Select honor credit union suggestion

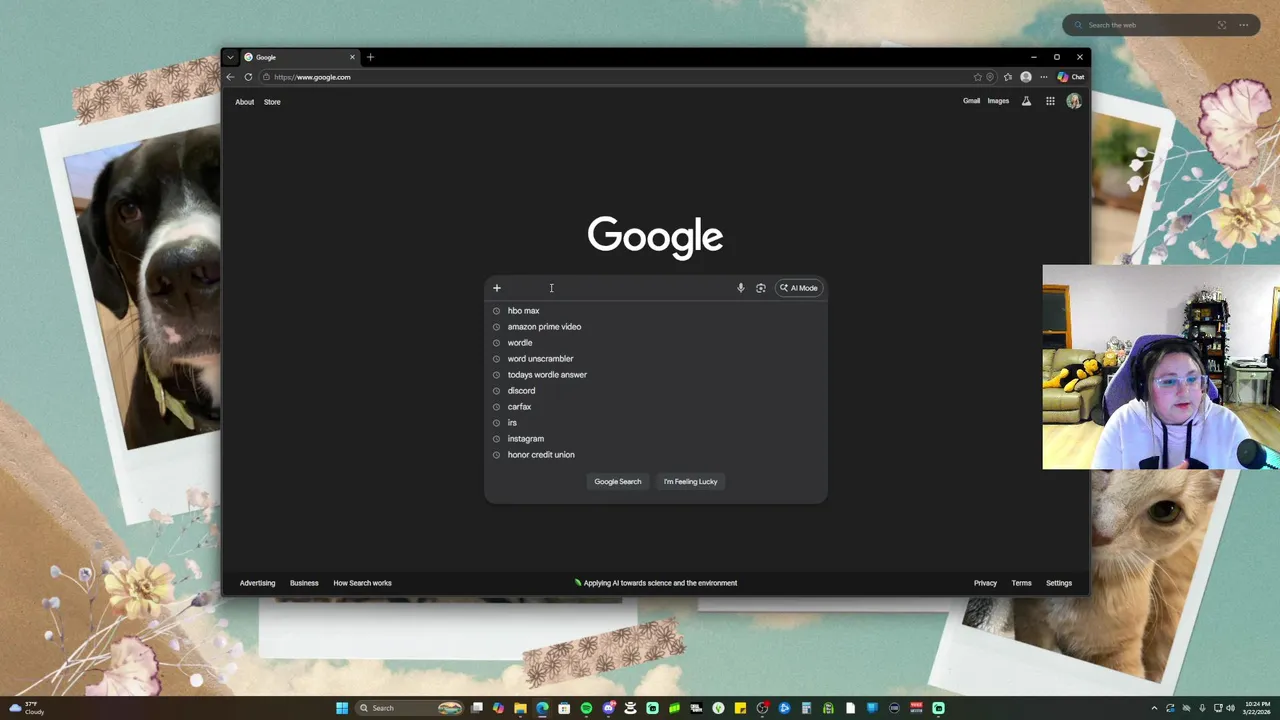pos(656,455)
